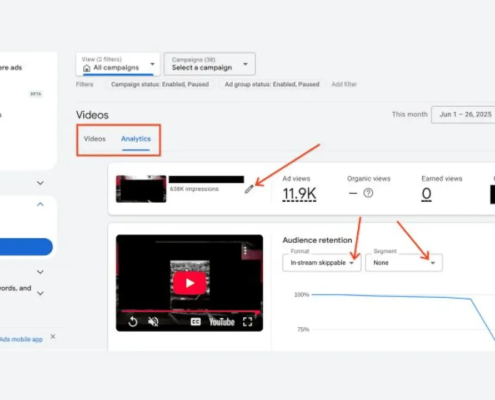Open the video player three-dot menu
Screen dimensions: 495x400
[245, 250]
